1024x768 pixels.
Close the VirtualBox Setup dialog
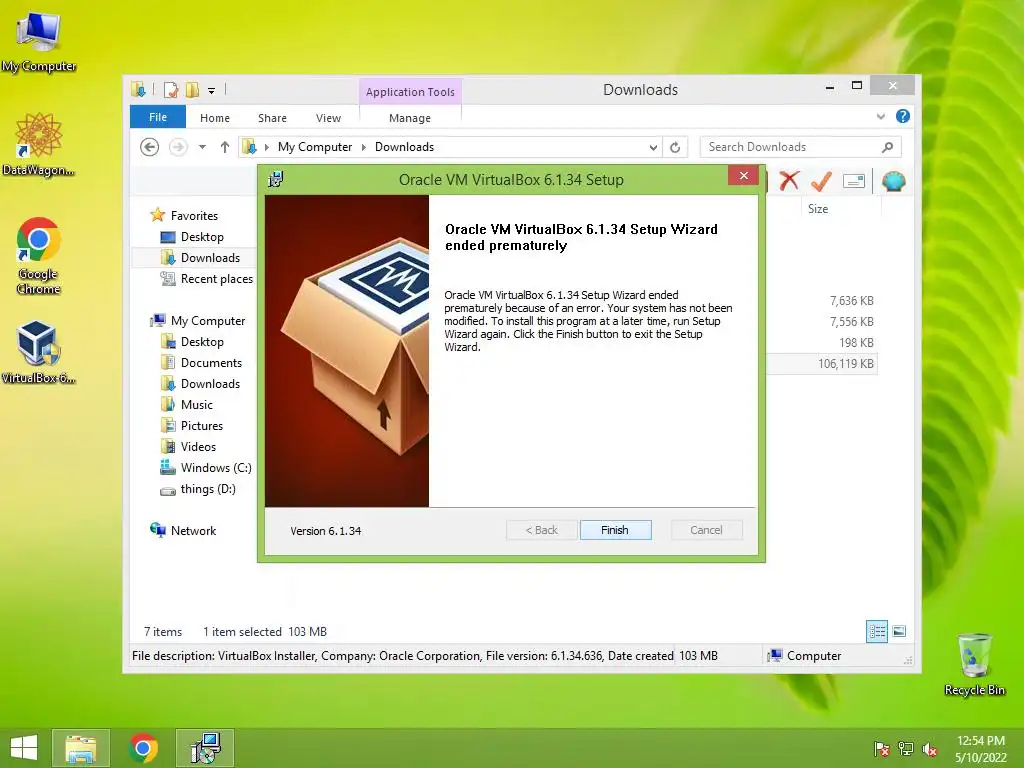click(743, 176)
